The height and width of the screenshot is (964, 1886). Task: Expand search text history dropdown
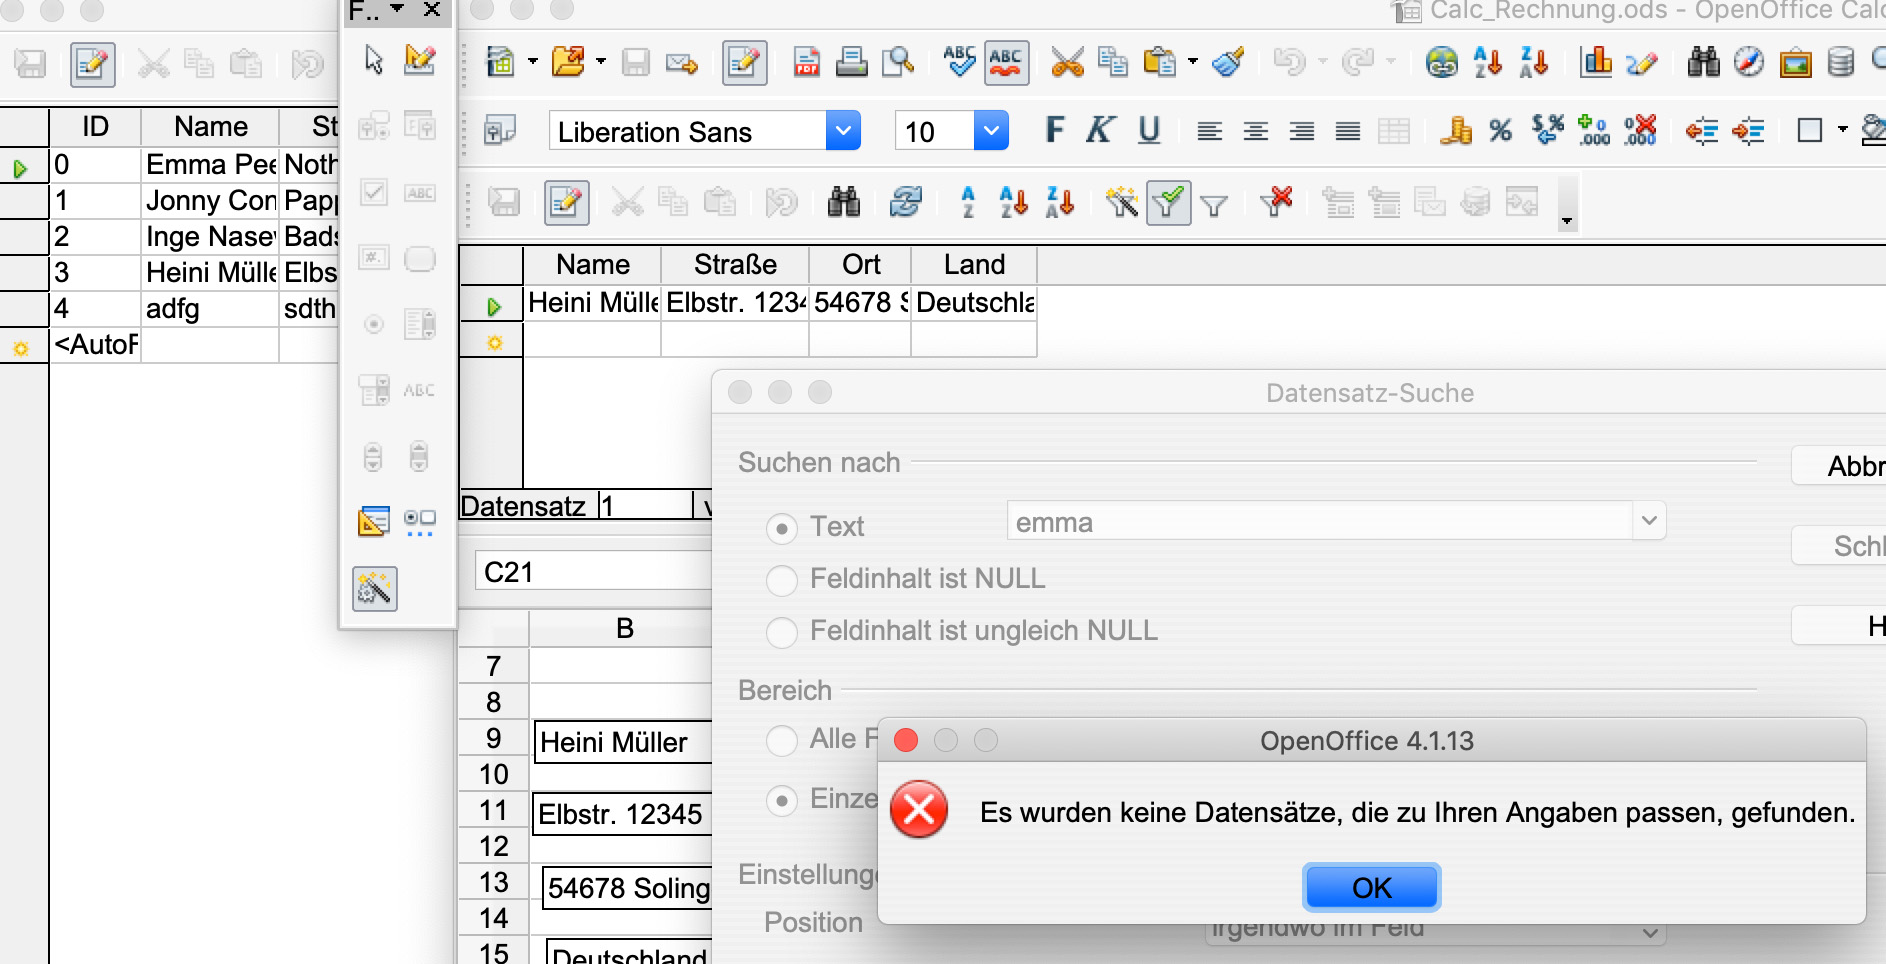(x=1649, y=521)
